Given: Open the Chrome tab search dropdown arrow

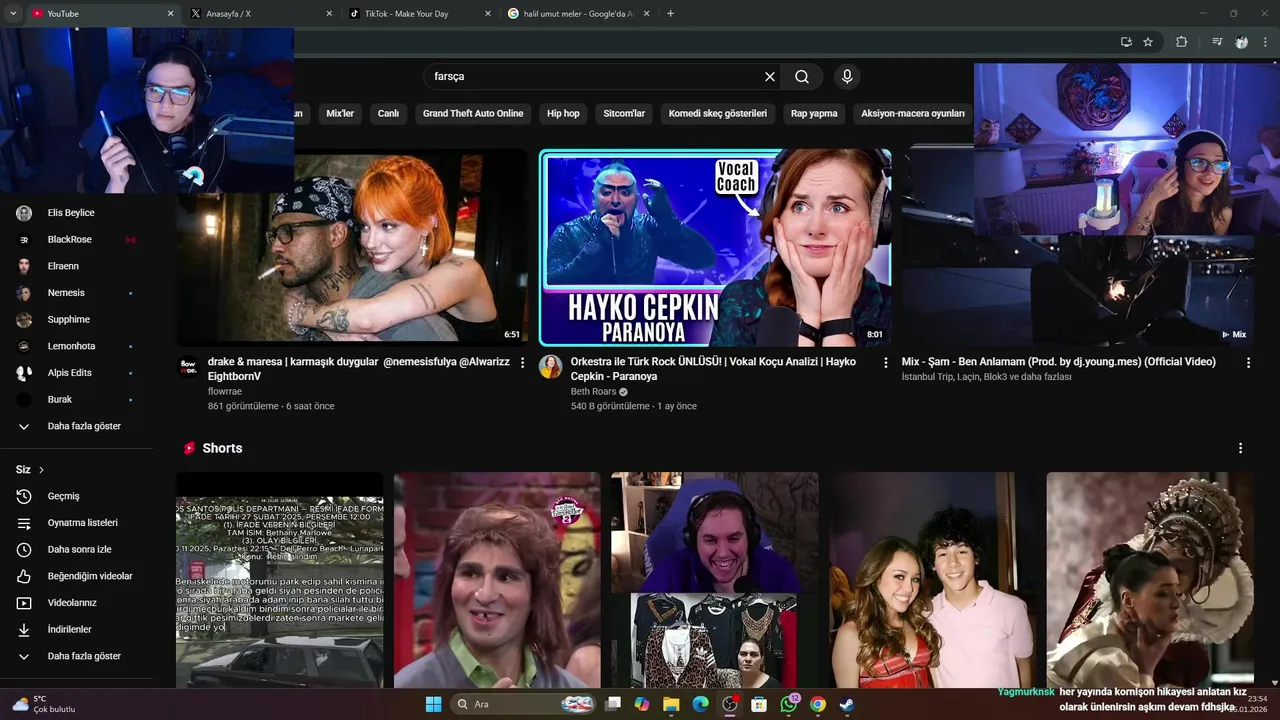Looking at the screenshot, I should click(13, 14).
